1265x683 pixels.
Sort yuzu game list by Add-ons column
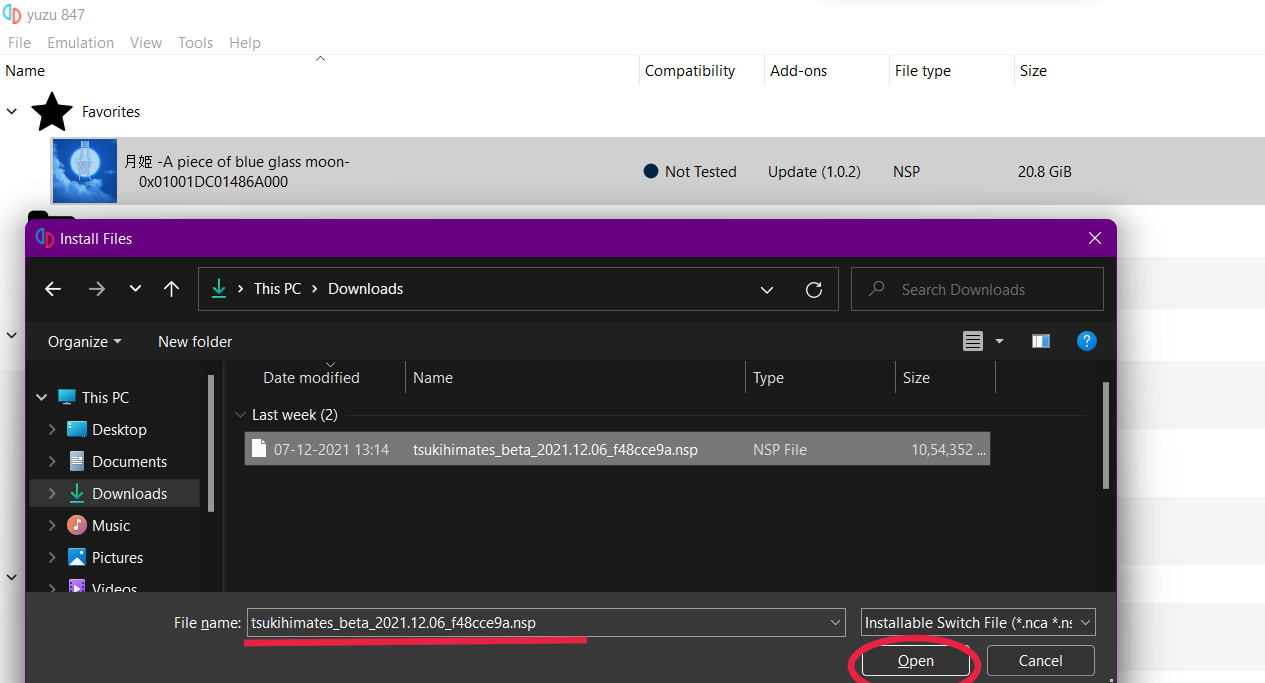799,71
